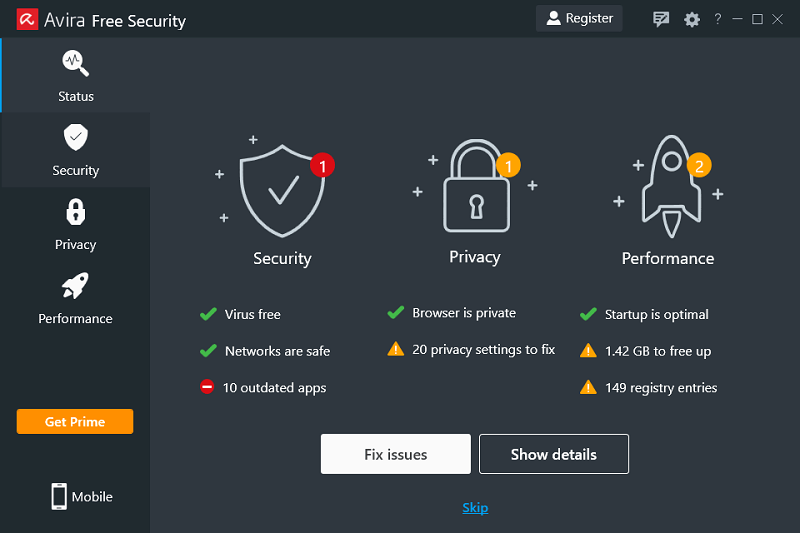Click the Security heading under the shield
The image size is (800, 533).
tap(282, 259)
